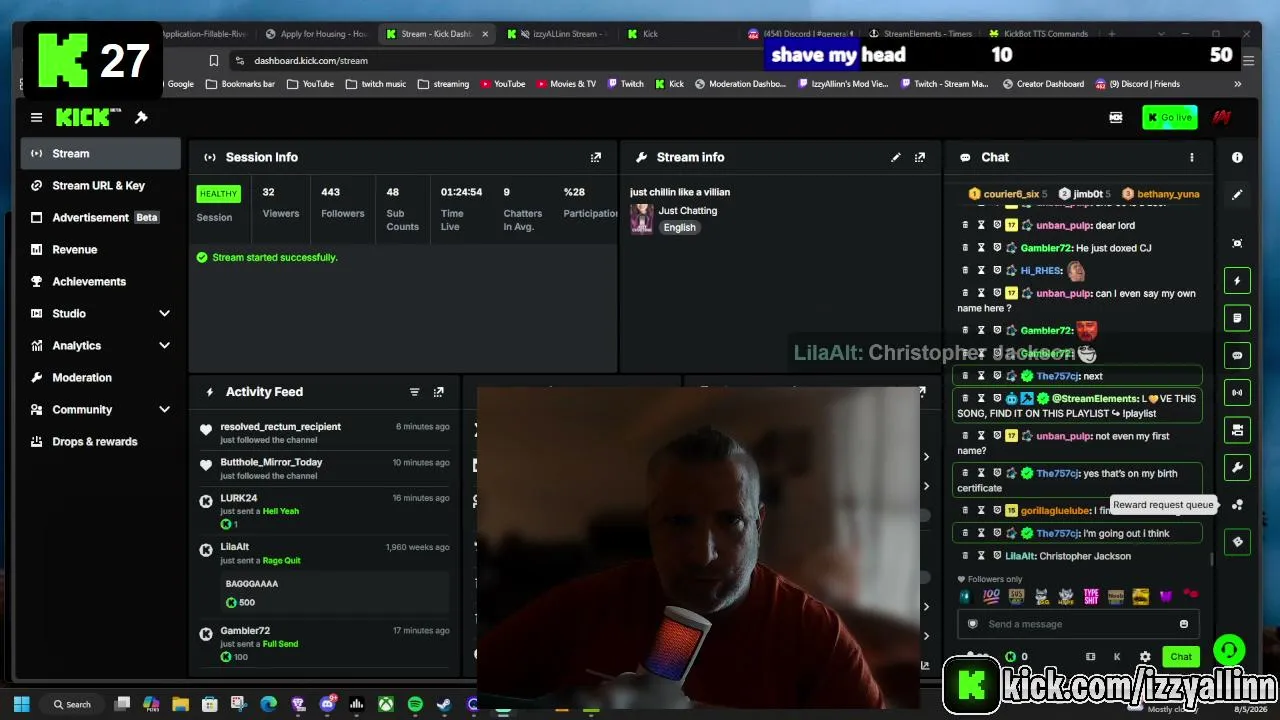Switch to the StreamElements Timers tab

(920, 34)
